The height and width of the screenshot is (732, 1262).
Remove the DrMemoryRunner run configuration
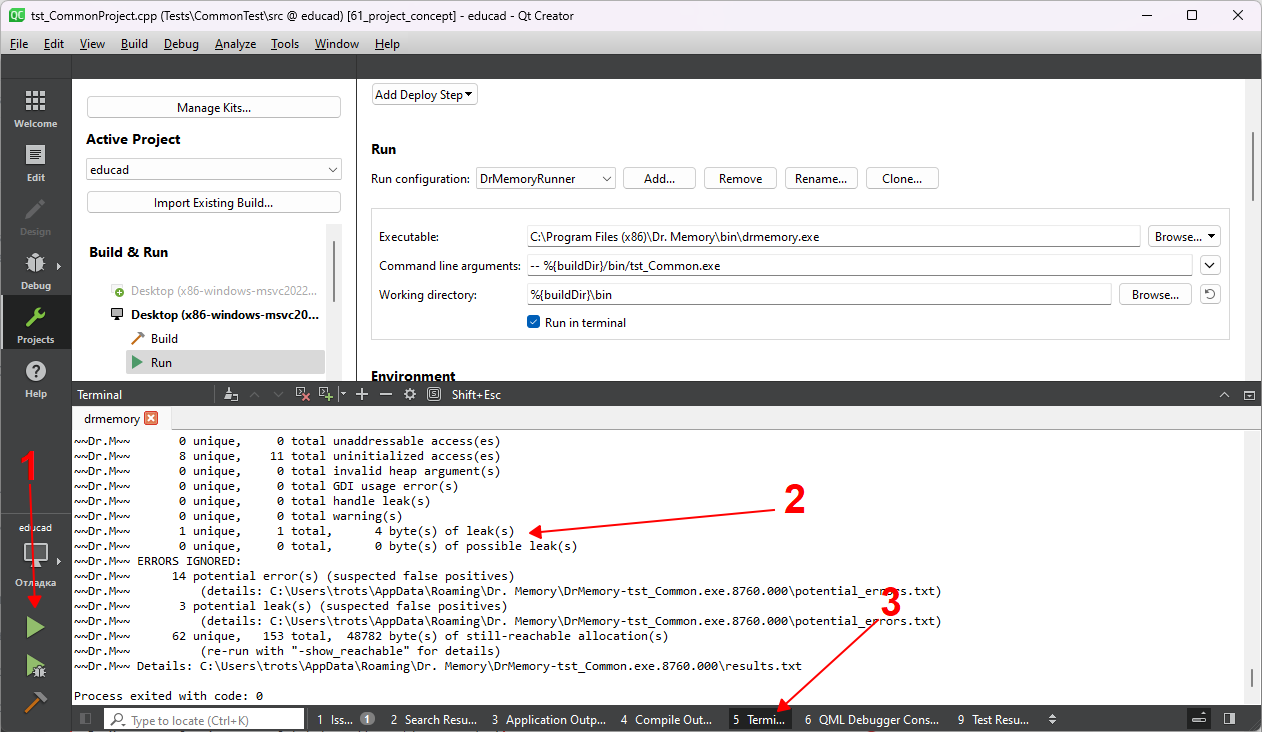(741, 179)
